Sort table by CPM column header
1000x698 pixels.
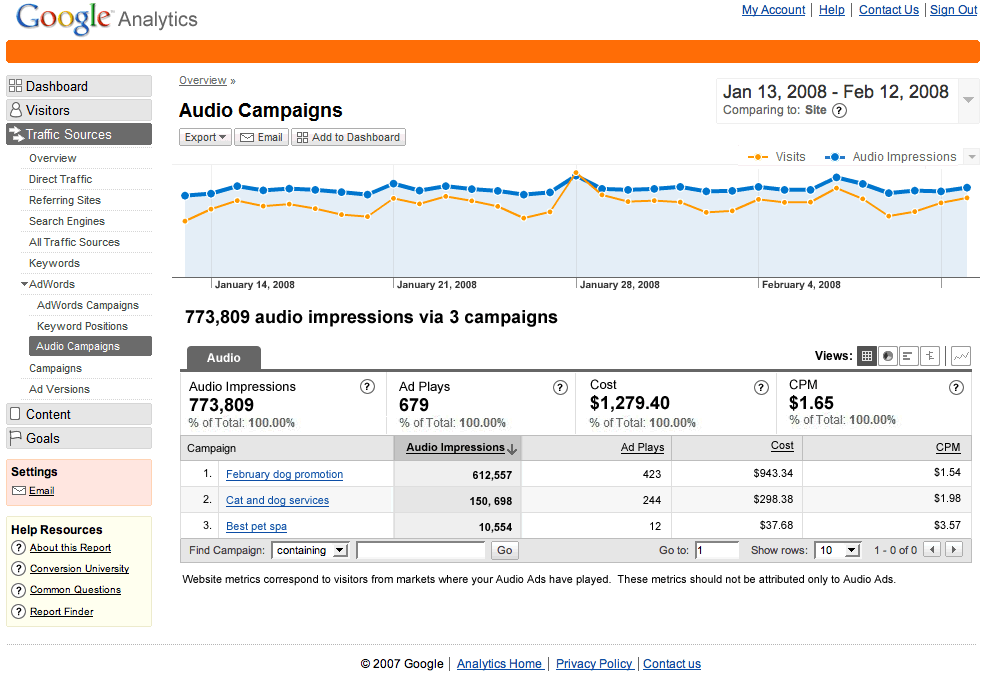pyautogui.click(x=948, y=447)
